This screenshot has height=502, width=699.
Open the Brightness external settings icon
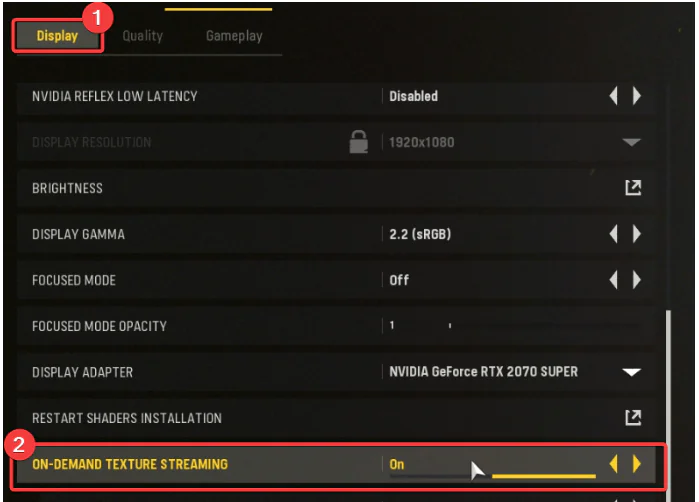pyautogui.click(x=633, y=188)
